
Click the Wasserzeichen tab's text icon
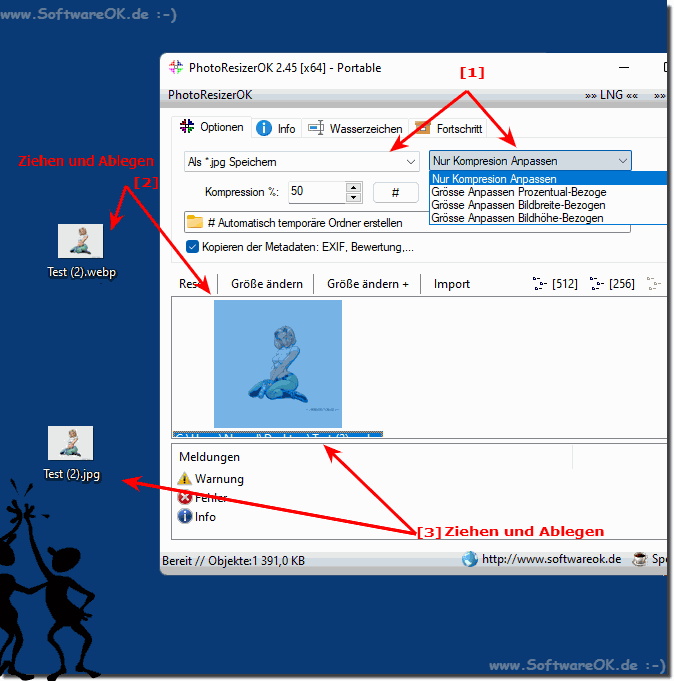tap(316, 128)
